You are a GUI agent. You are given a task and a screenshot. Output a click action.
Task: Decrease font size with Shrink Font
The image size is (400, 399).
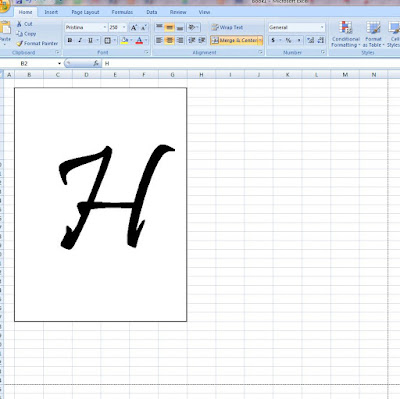pos(144,28)
